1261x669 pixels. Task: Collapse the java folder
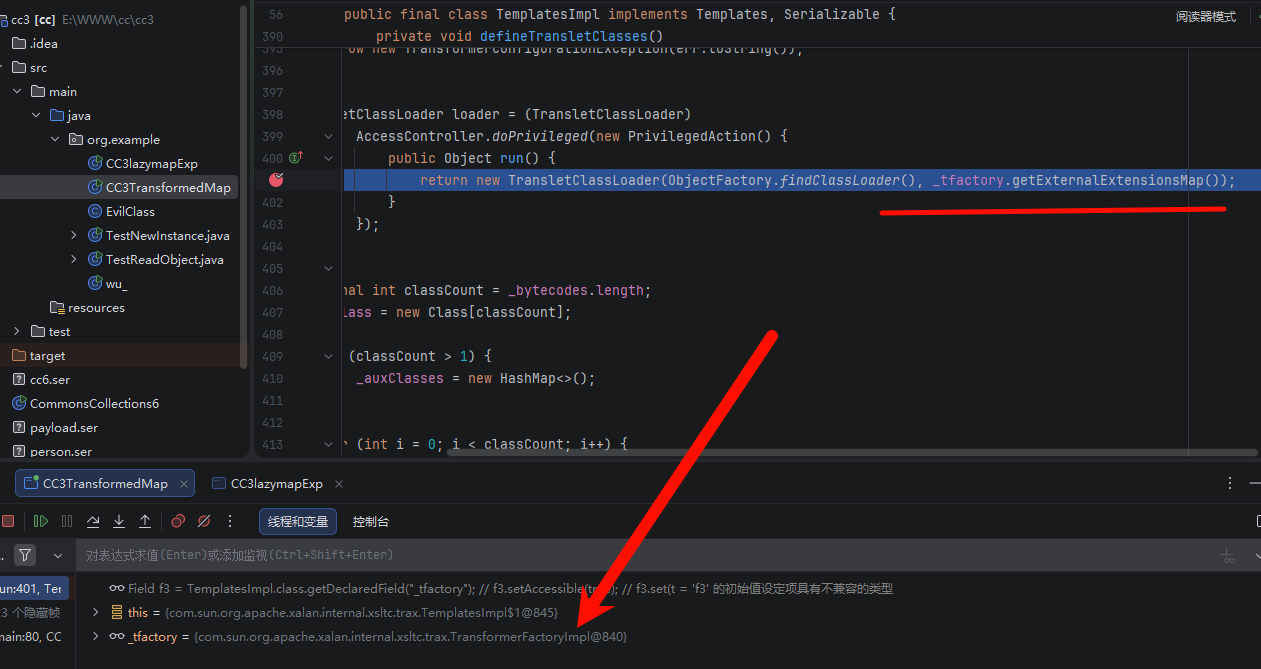click(36, 115)
